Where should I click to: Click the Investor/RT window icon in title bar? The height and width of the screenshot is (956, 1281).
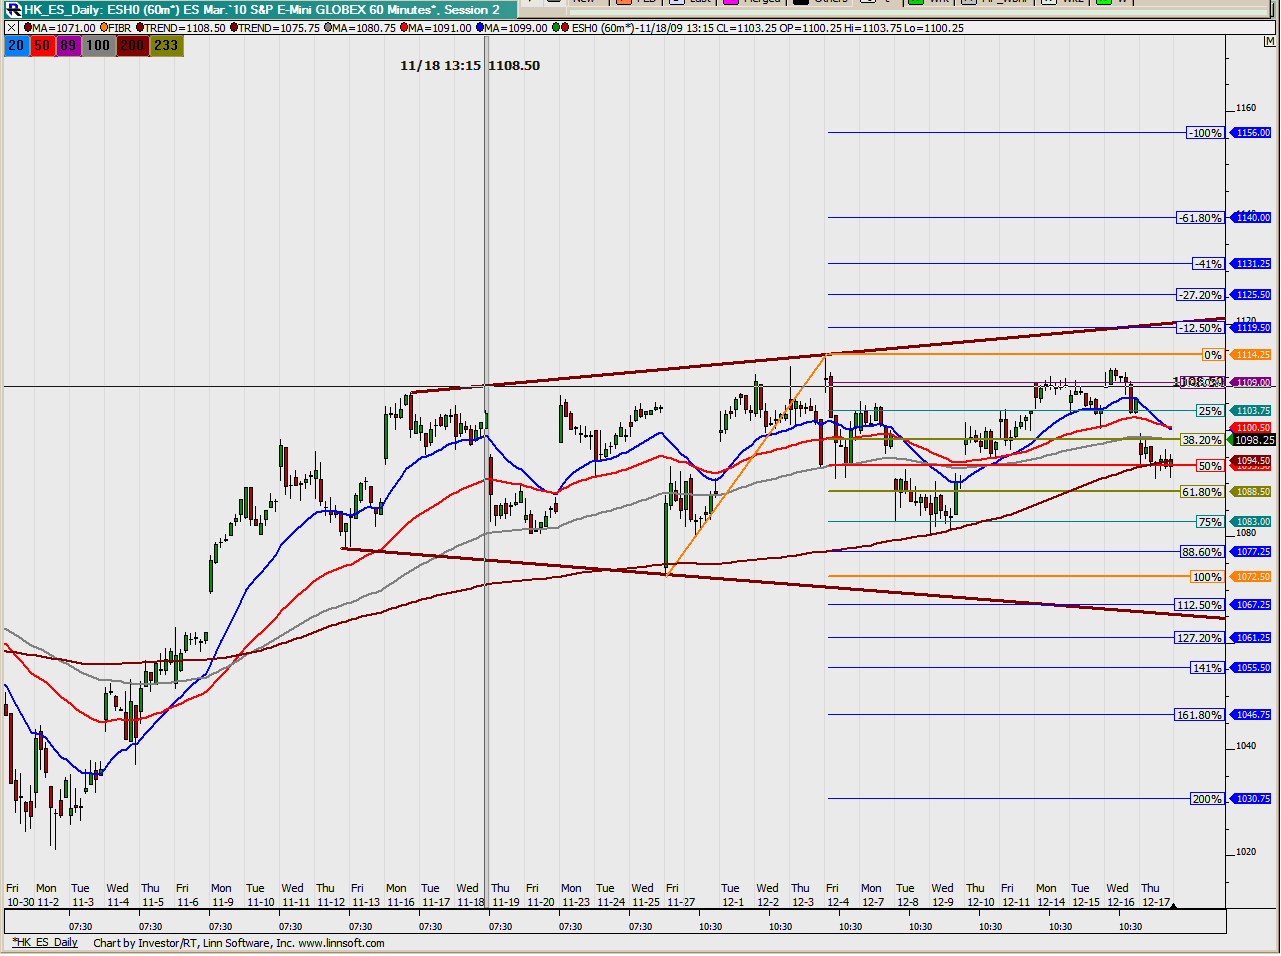coord(13,9)
